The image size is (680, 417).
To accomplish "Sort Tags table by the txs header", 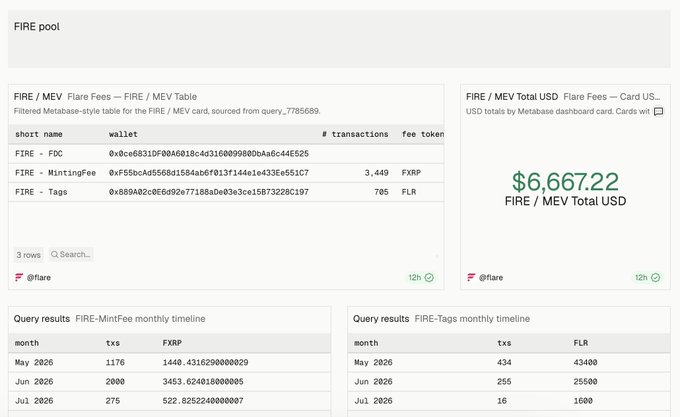I will tap(504, 343).
